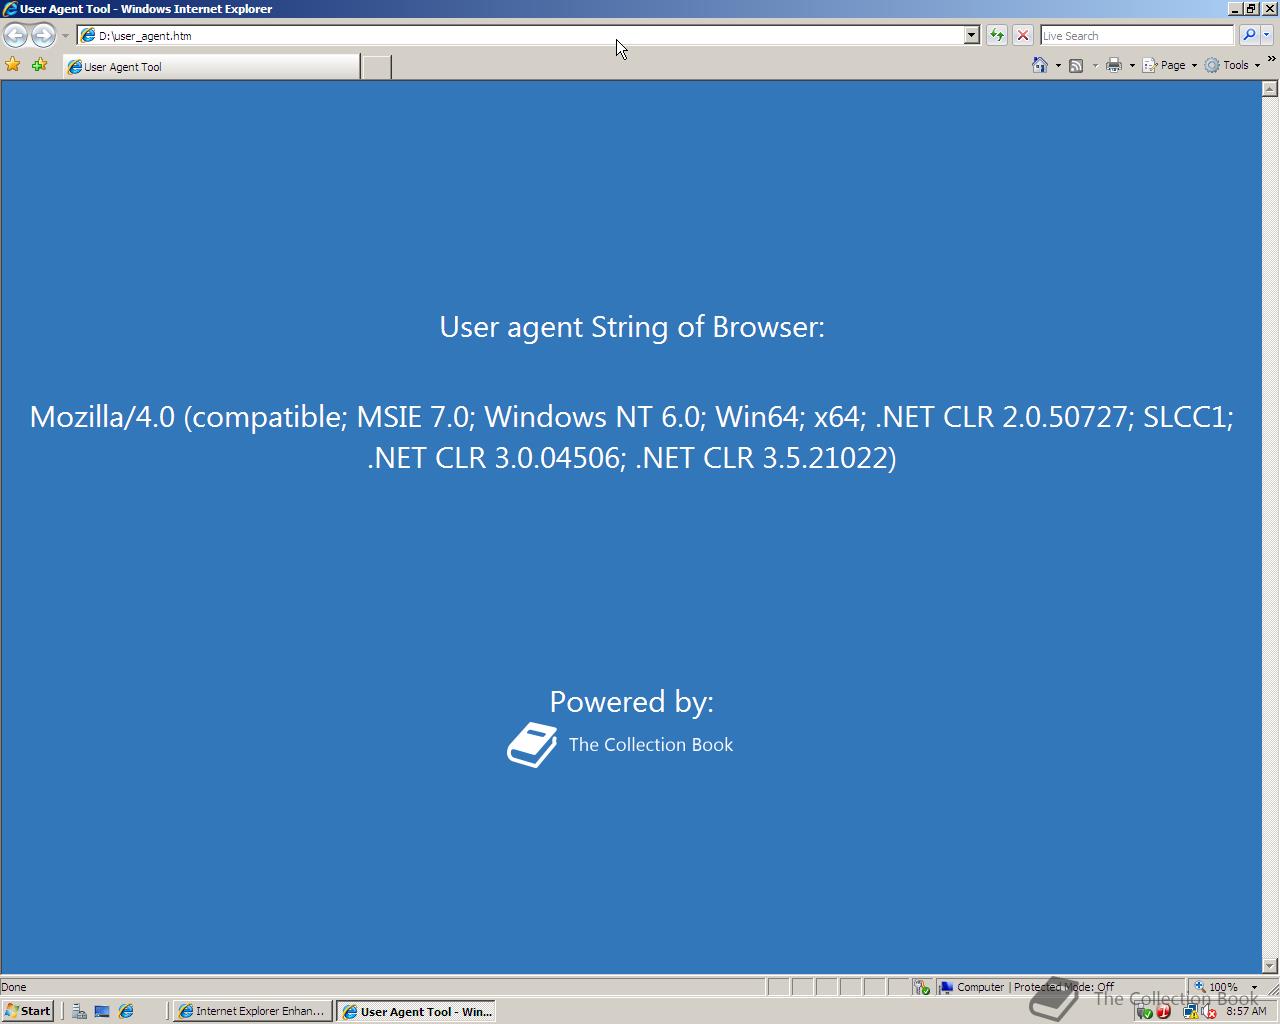The width and height of the screenshot is (1280, 1024).
Task: Switch to Internet Explorer Enhanced taskbar window
Action: click(252, 1011)
